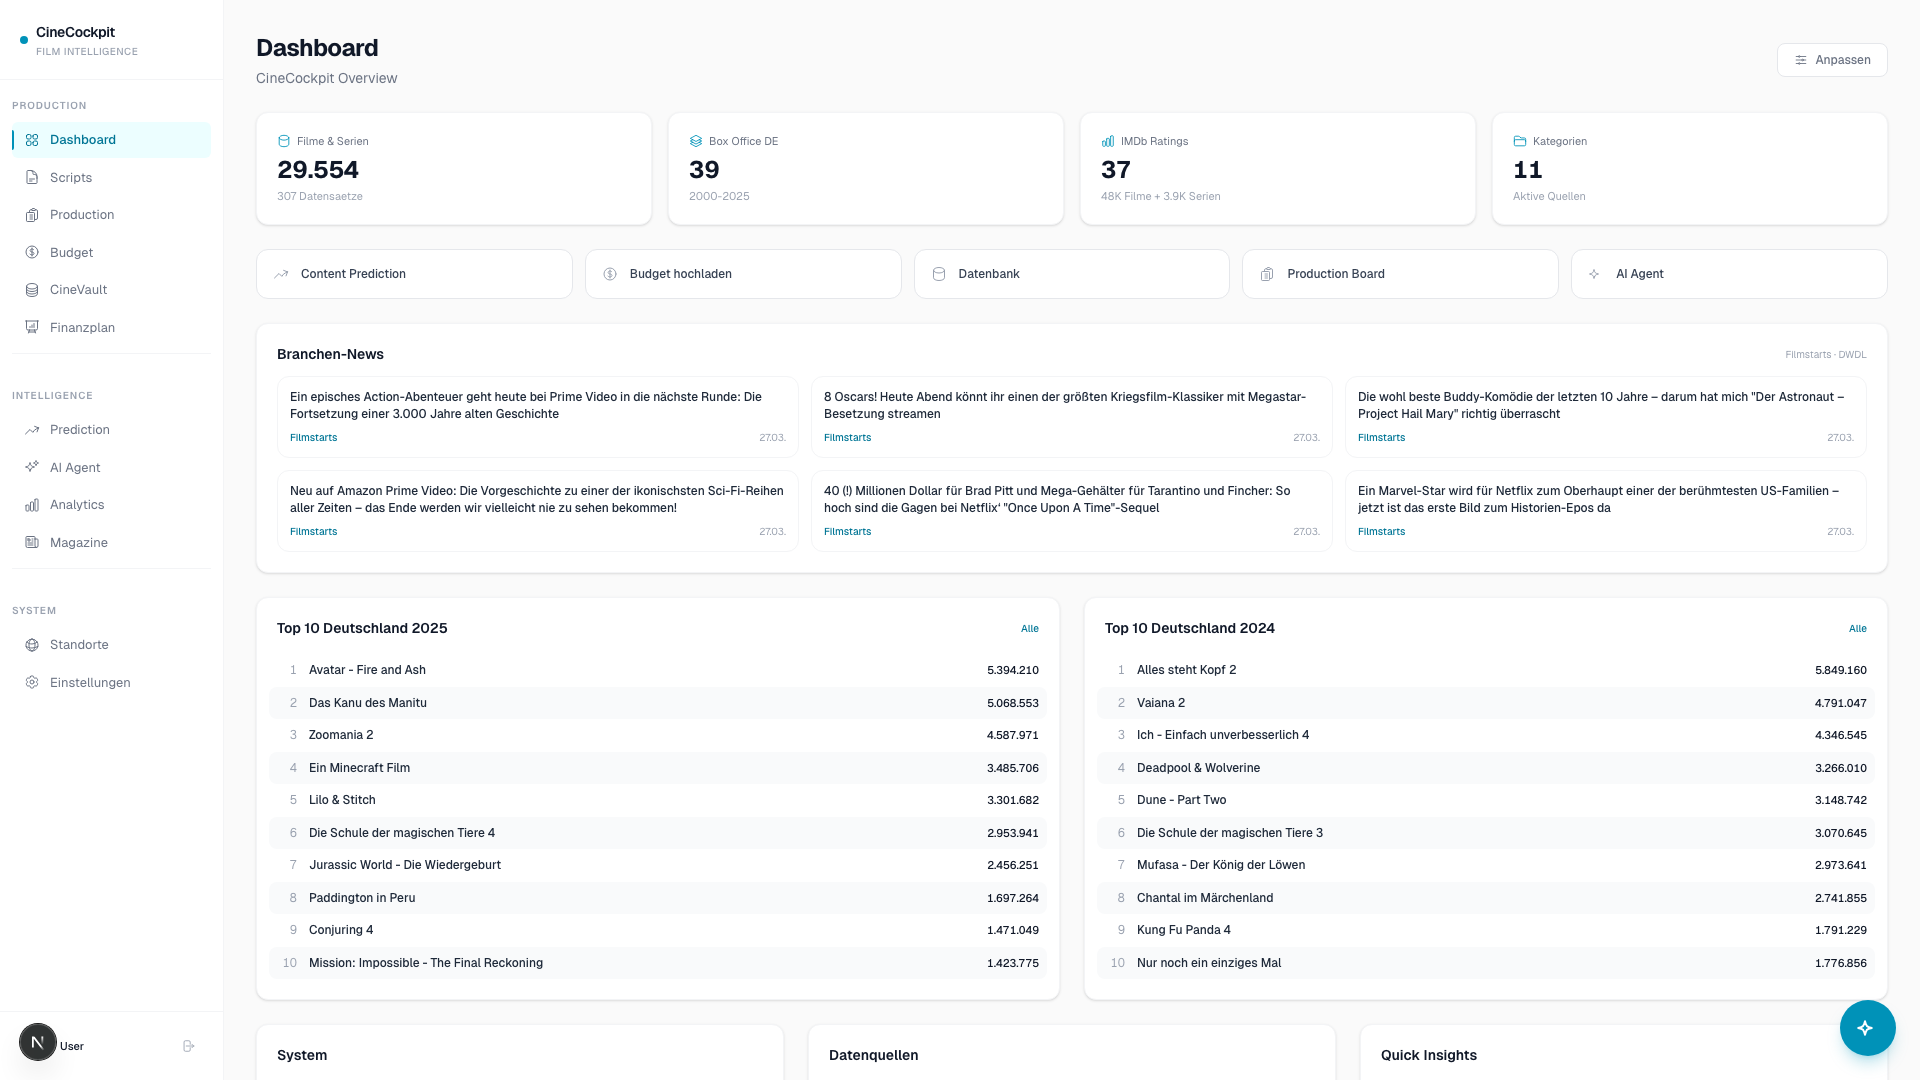Open the floating AI assistant sparkle button
The image size is (1920, 1080).
click(1867, 1028)
